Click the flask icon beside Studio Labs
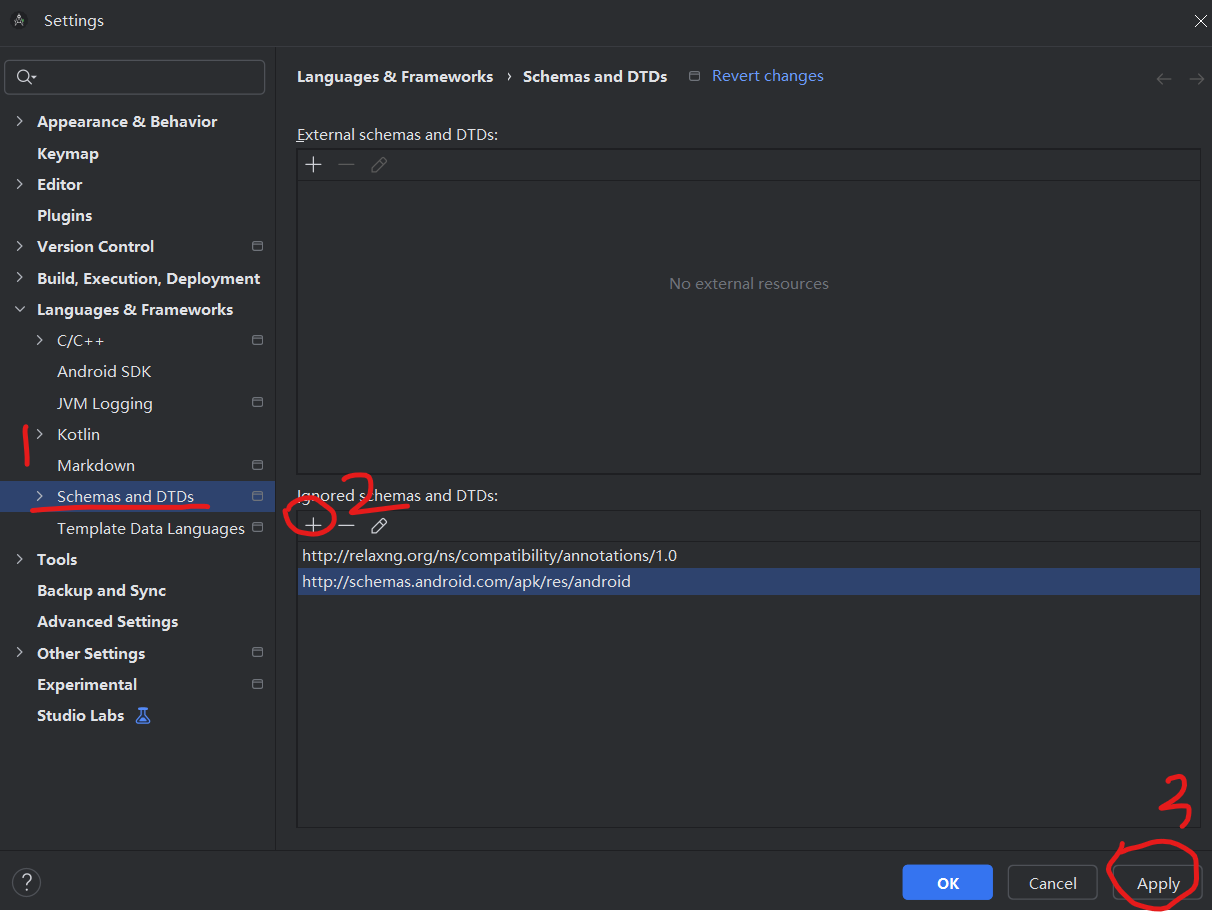 pos(142,715)
